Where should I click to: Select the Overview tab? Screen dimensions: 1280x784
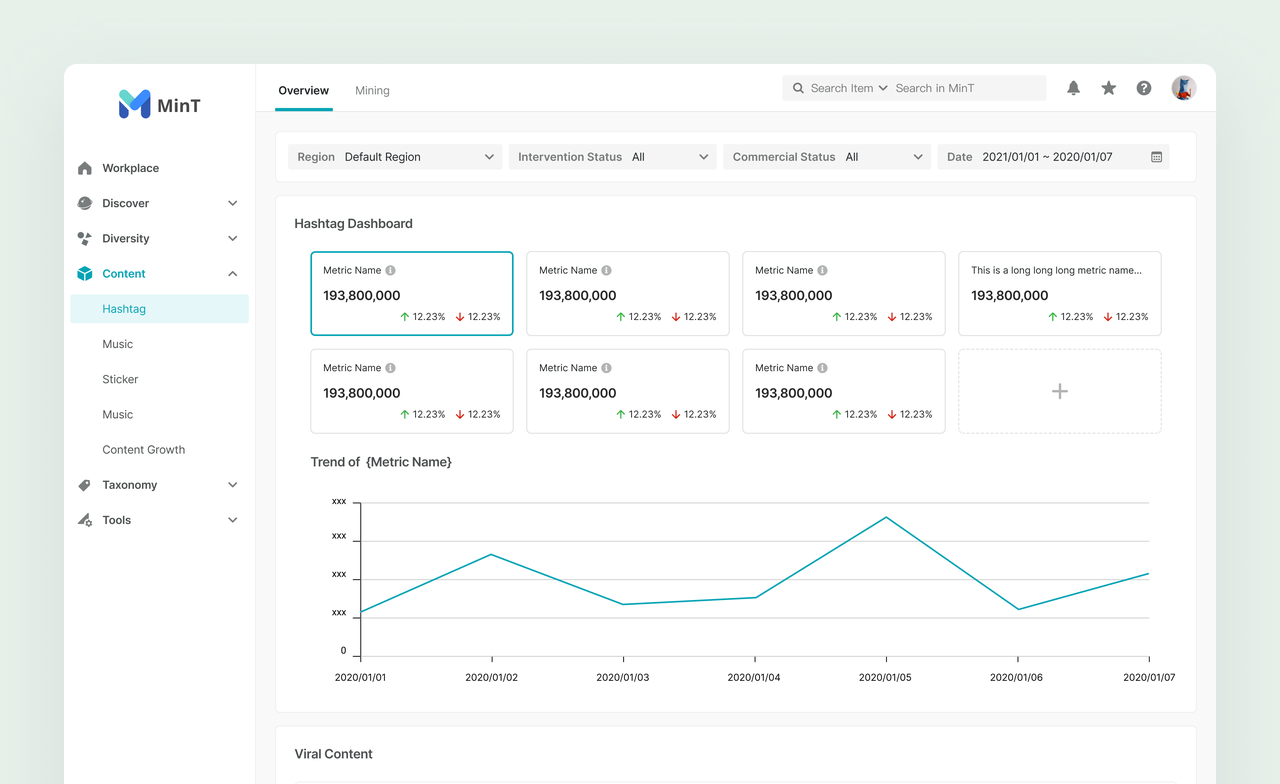point(304,90)
